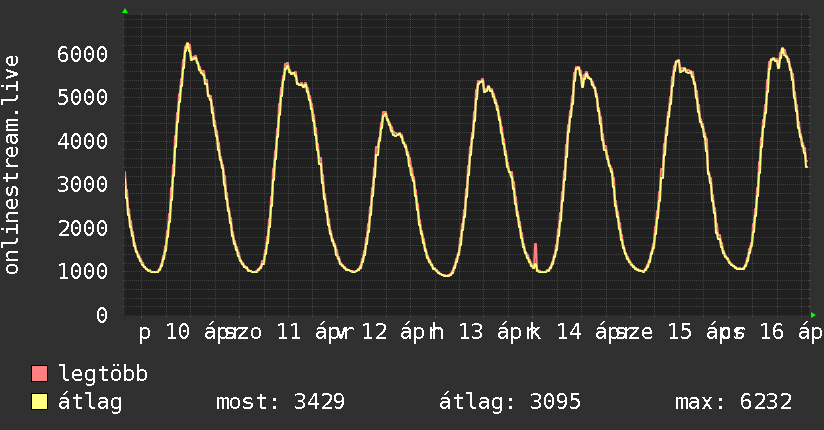Click the small red spike in the graph
This screenshot has height=430, width=824.
coord(536,250)
